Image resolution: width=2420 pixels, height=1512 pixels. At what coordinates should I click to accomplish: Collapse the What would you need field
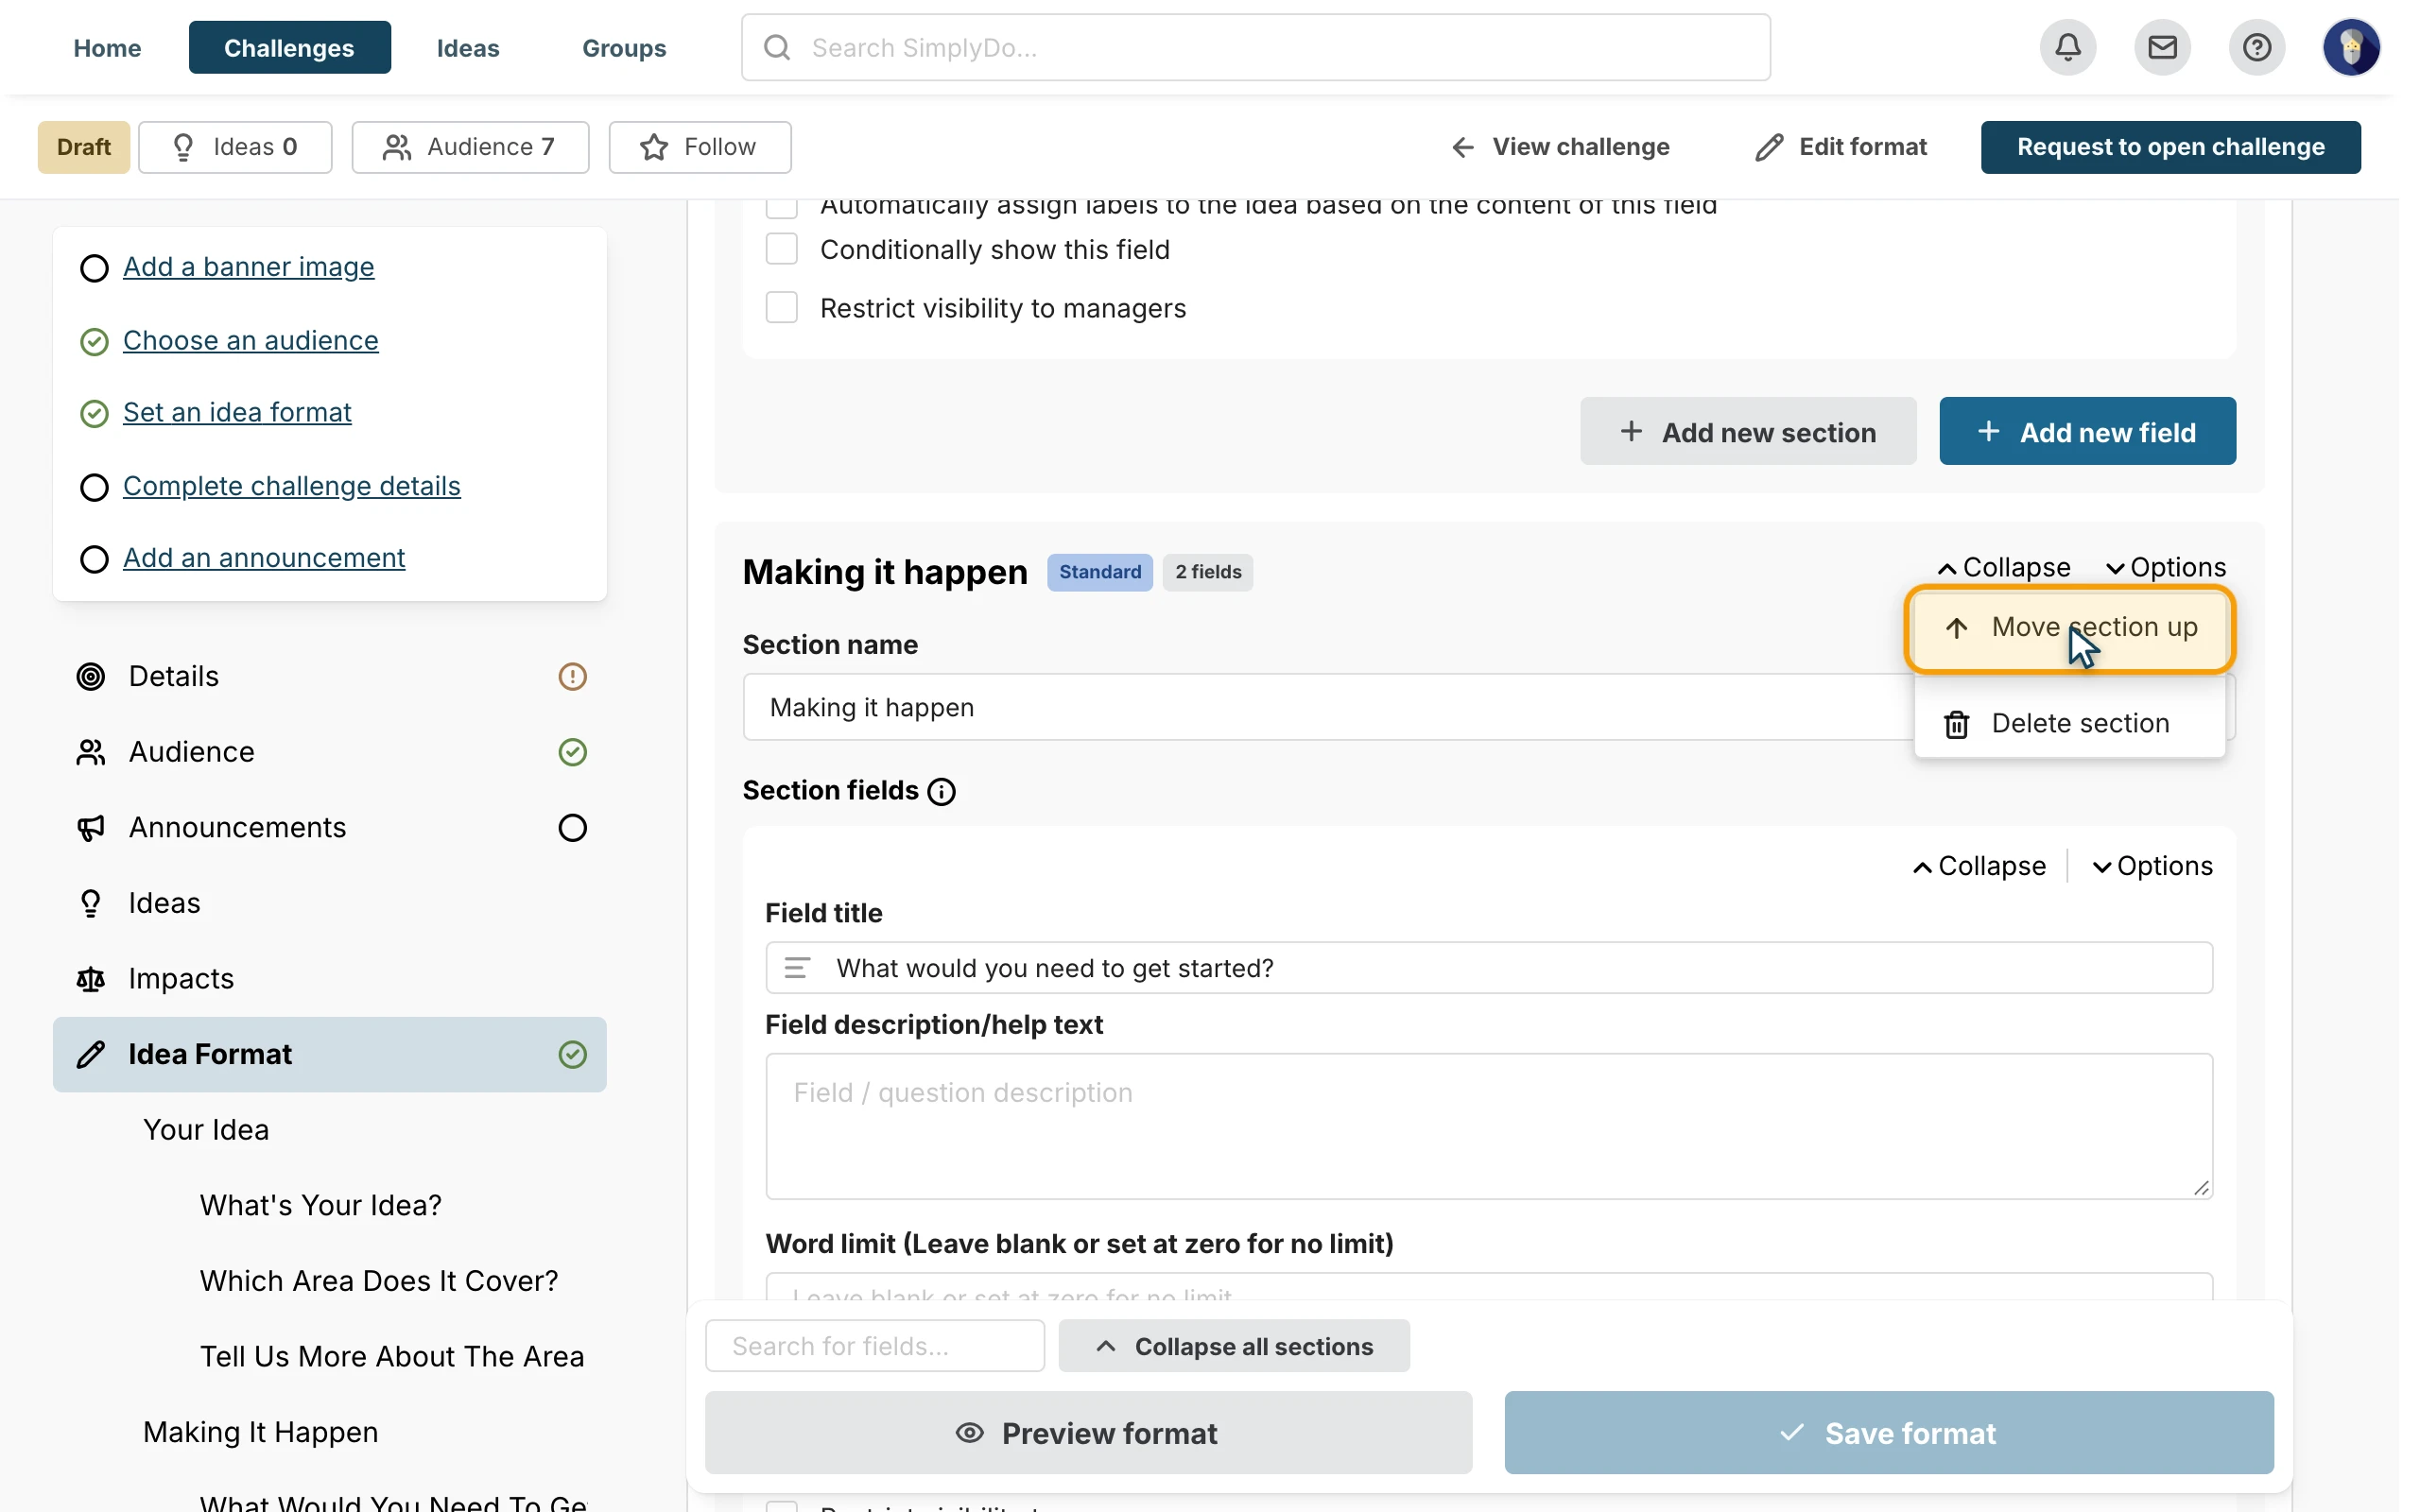click(1979, 866)
